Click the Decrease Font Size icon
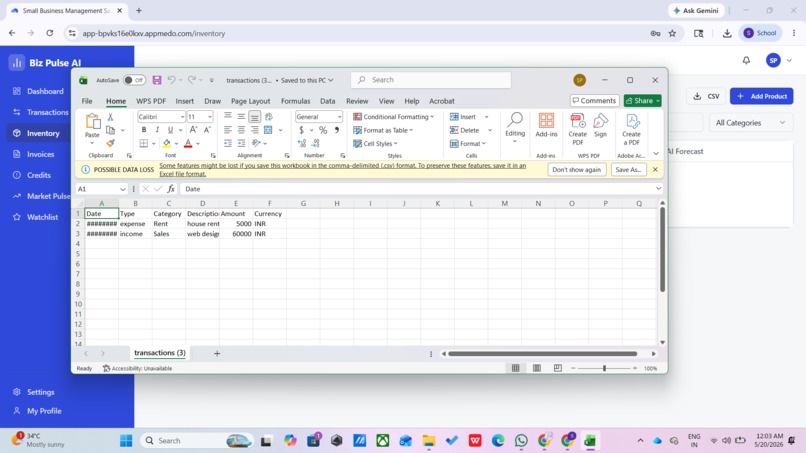The height and width of the screenshot is (453, 806). point(207,130)
